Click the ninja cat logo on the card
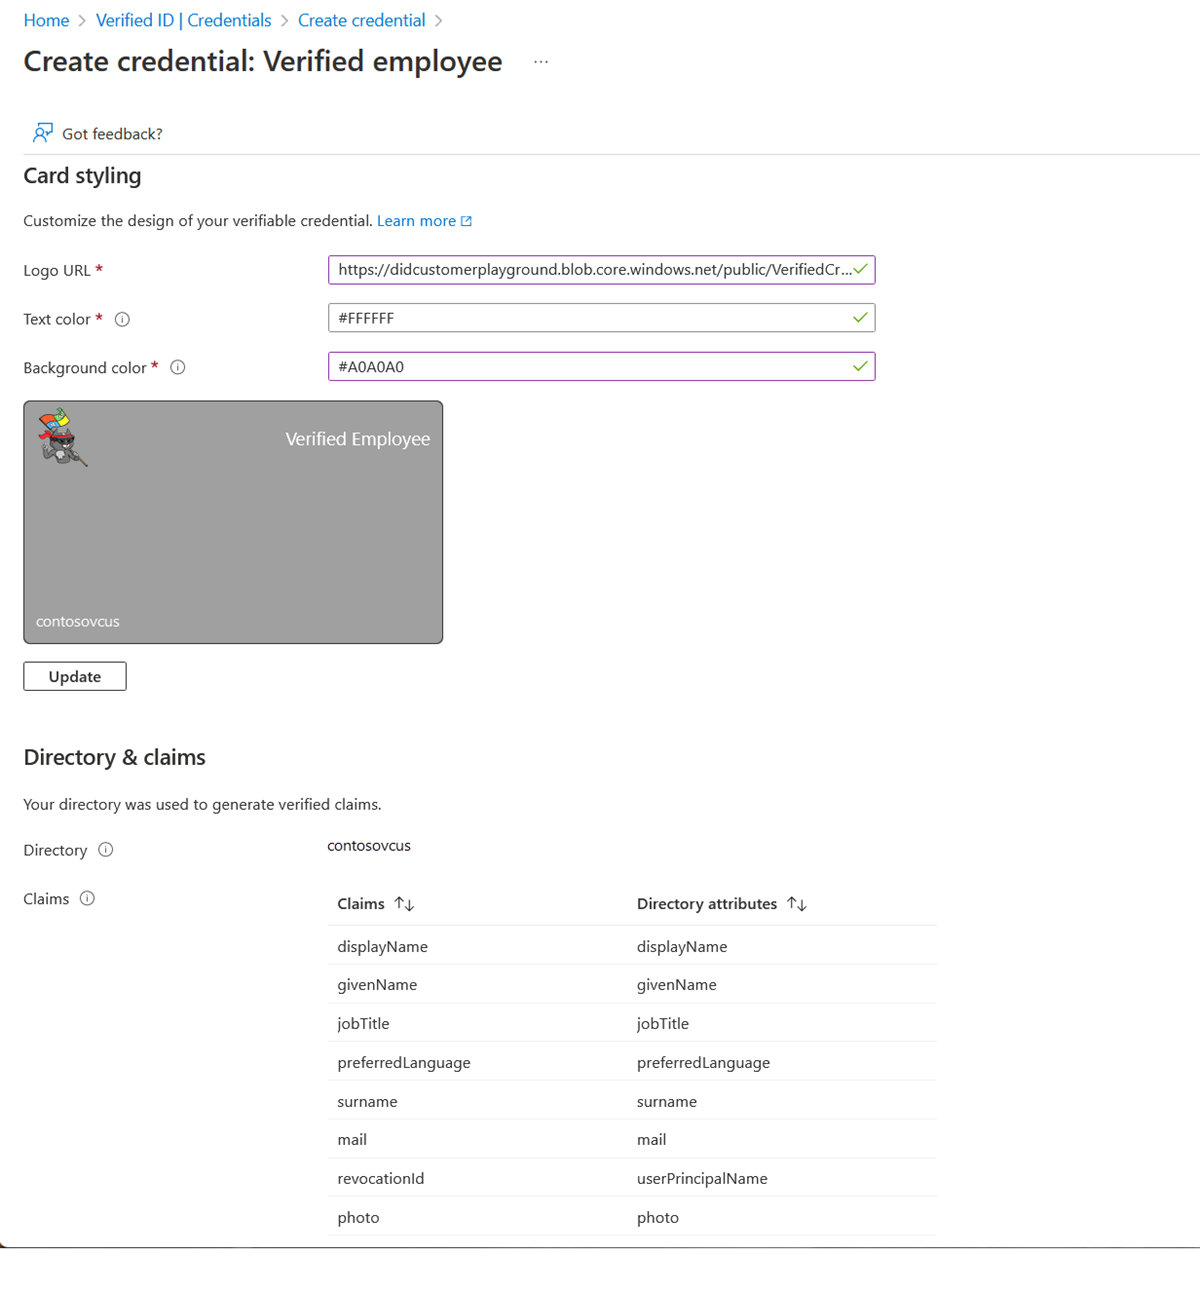Image resolution: width=1200 pixels, height=1293 pixels. pos(62,437)
